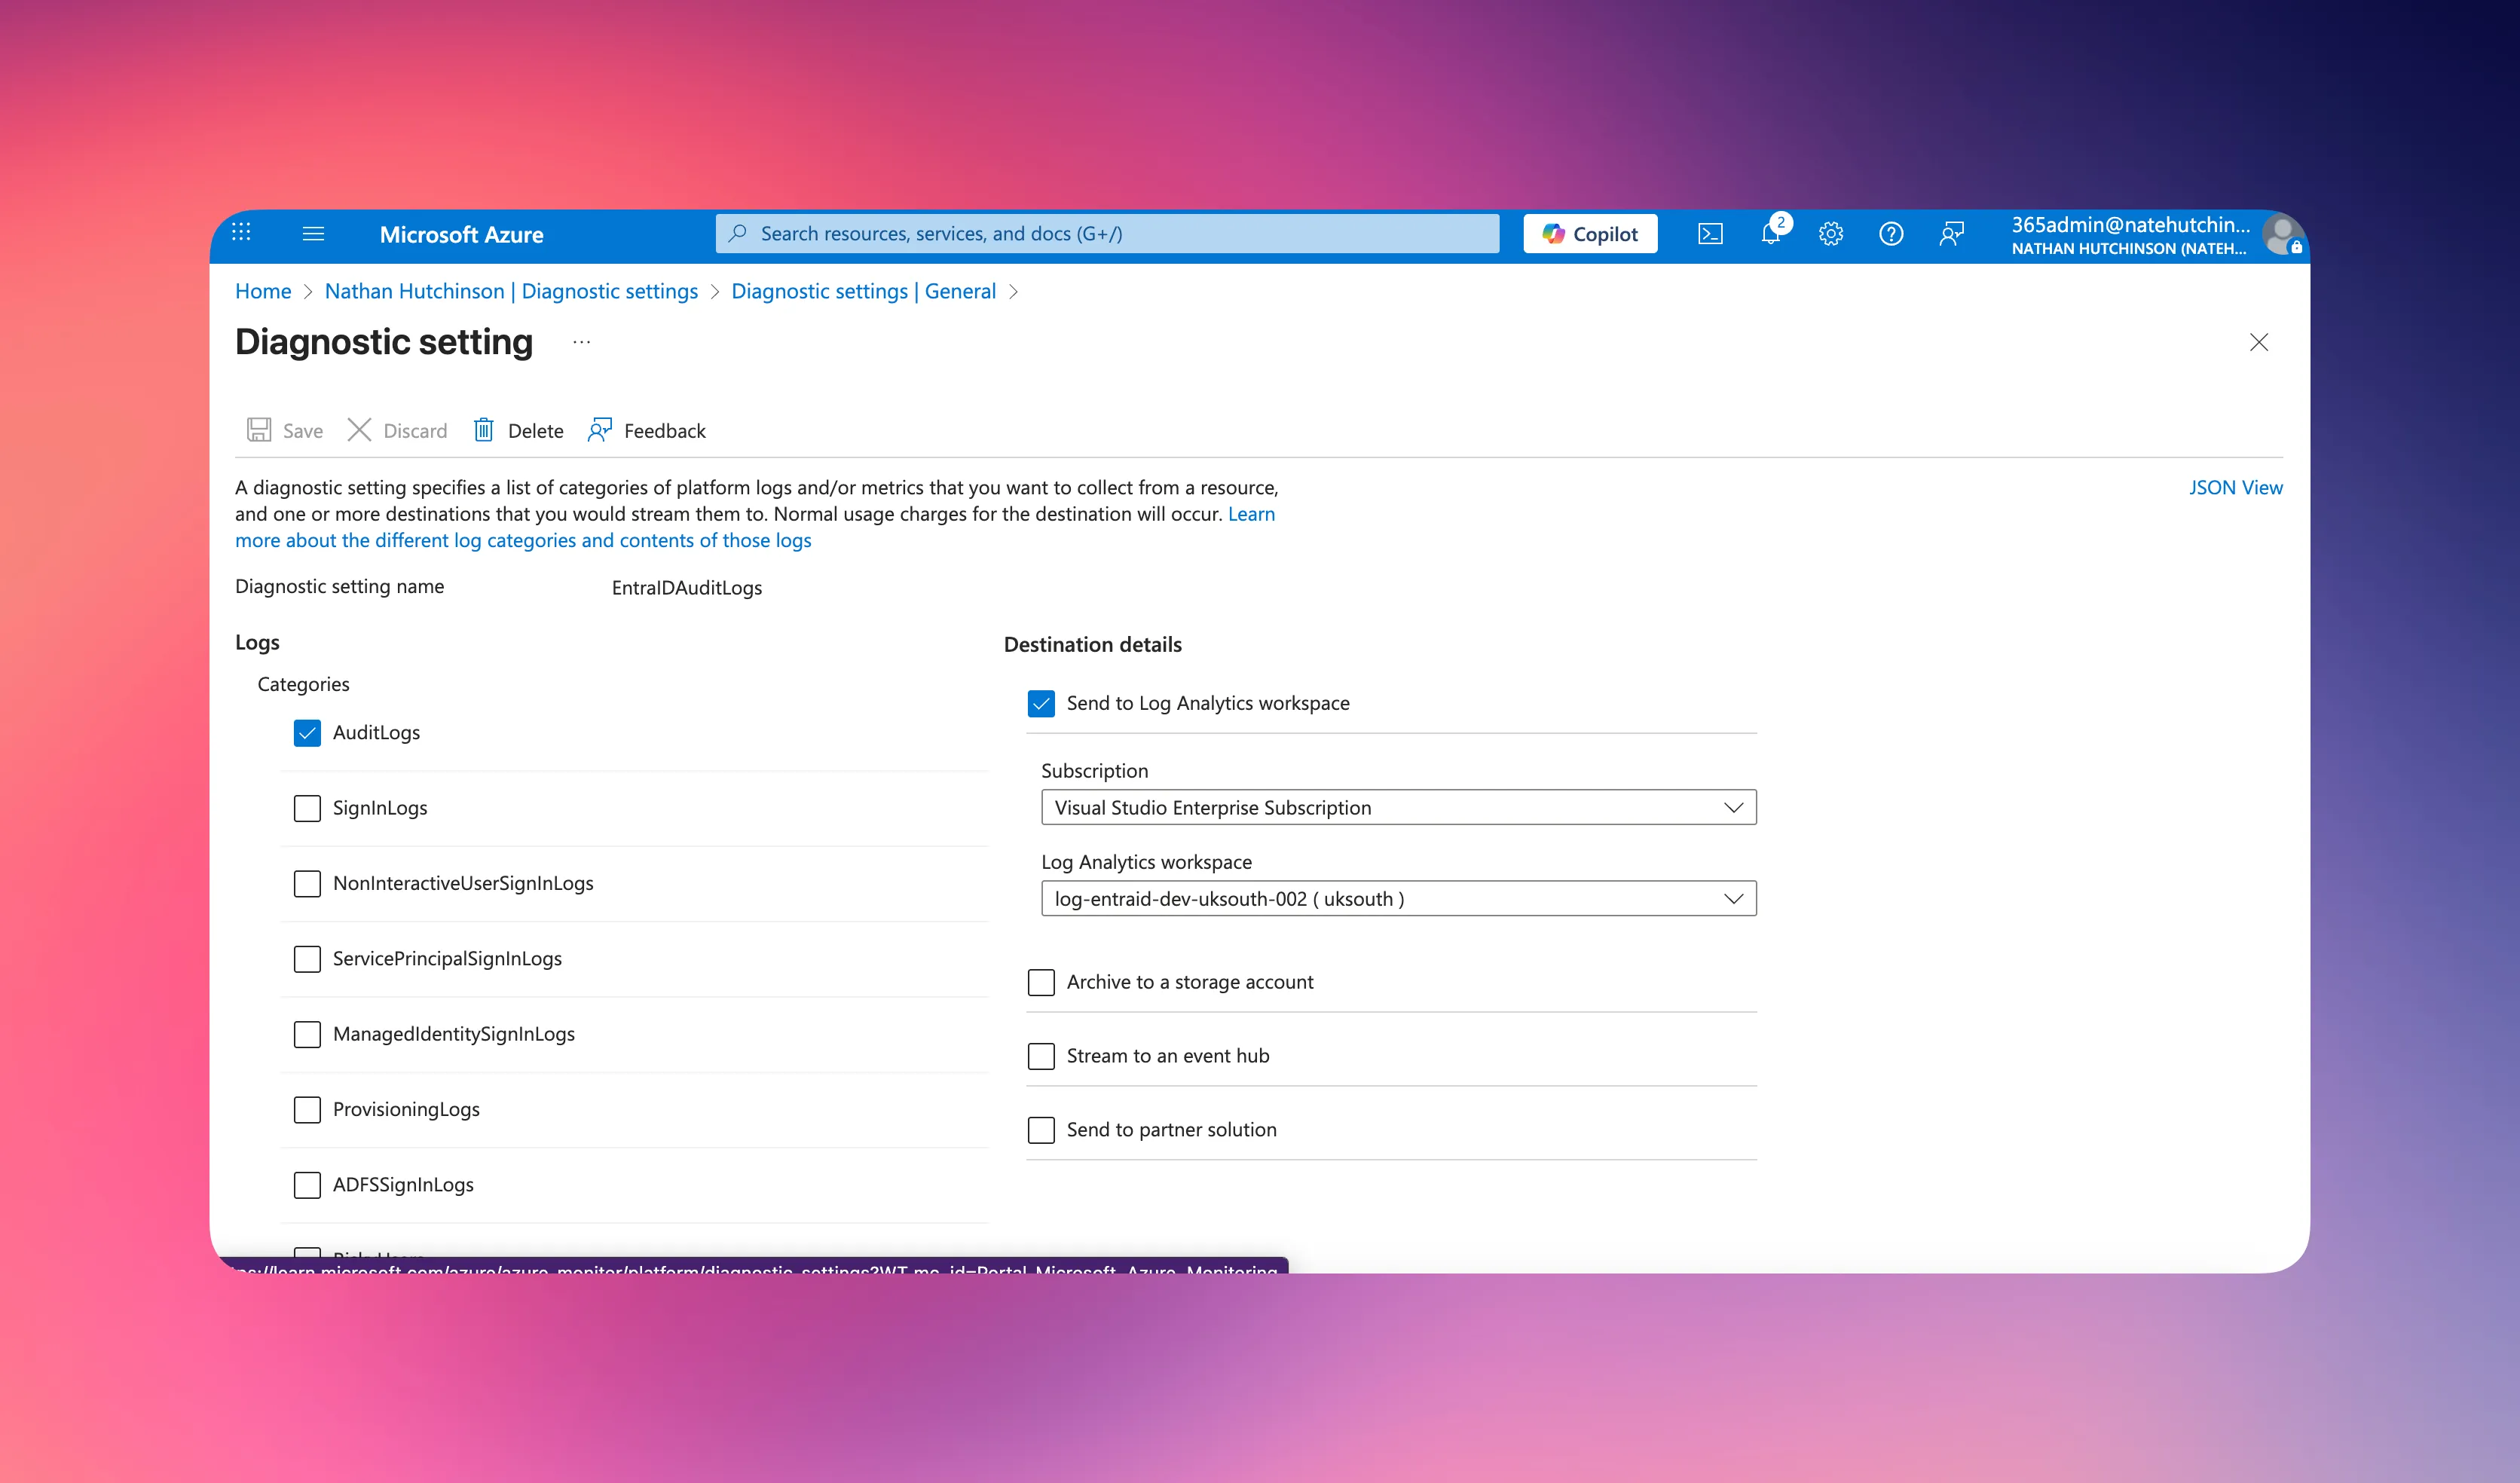
Task: Open the account avatar menu
Action: [x=2283, y=235]
